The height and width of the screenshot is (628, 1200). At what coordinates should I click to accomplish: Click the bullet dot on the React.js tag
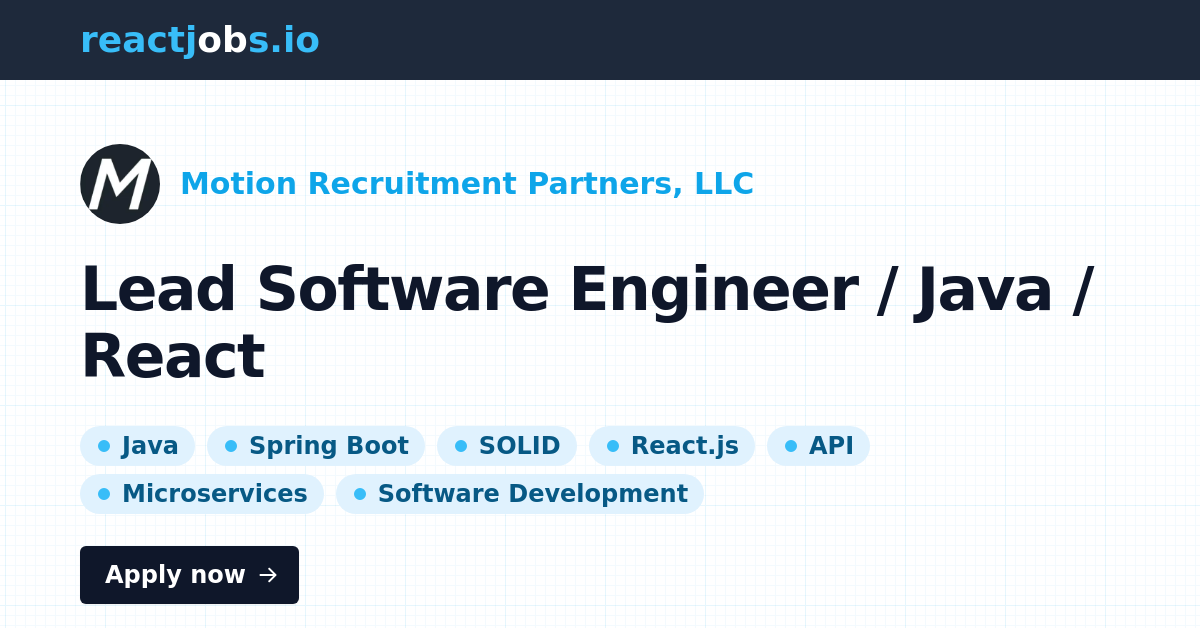[x=614, y=445]
